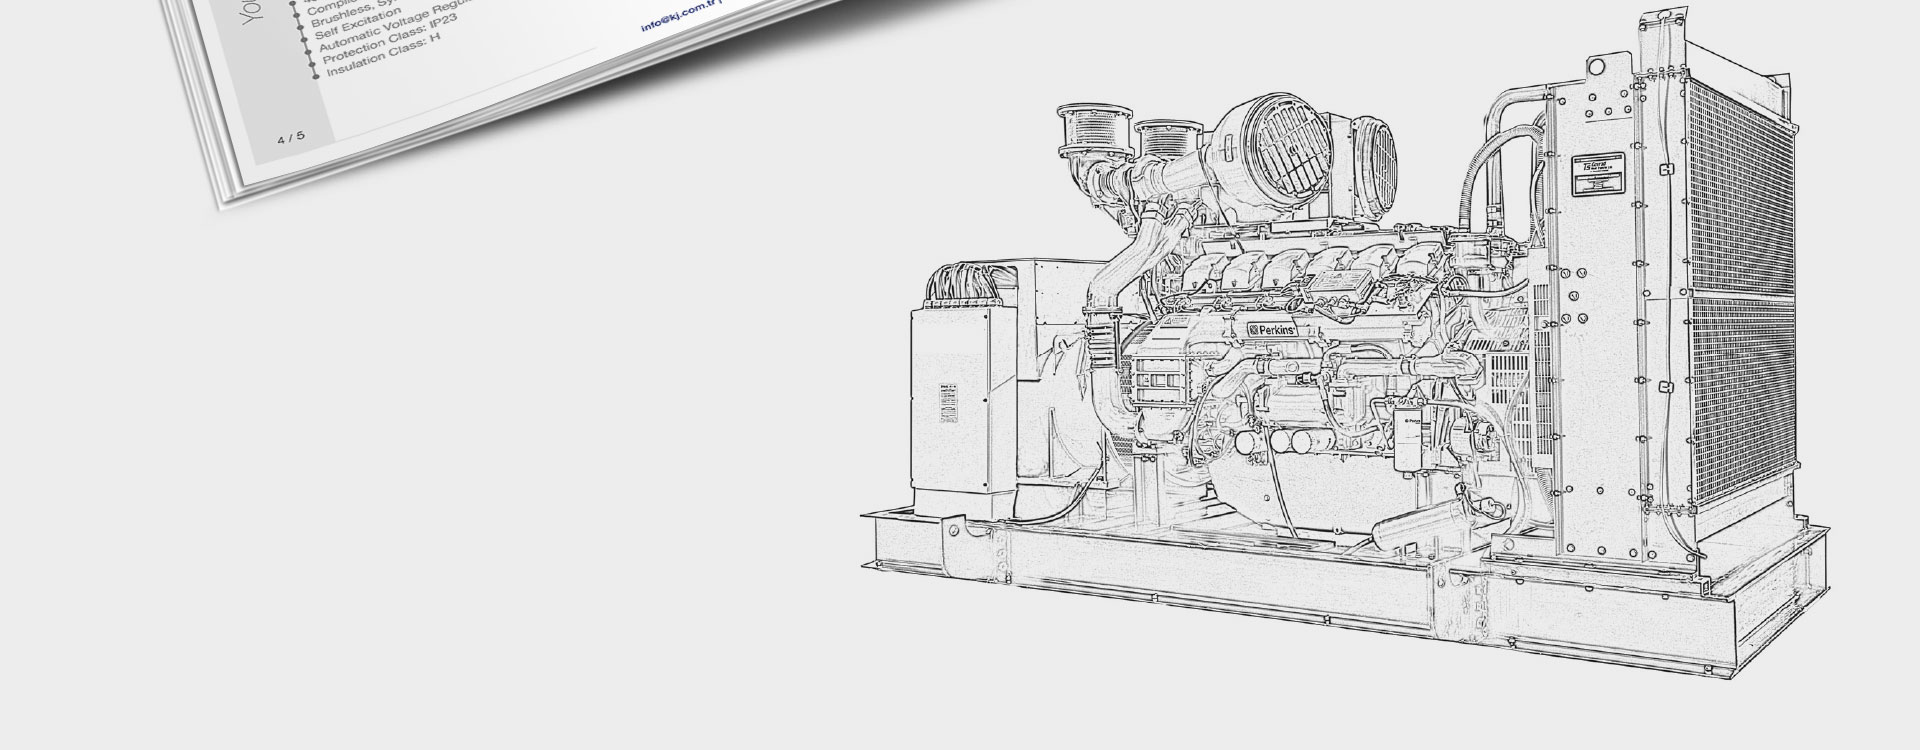
Task: Click the "4 / 5" page number
Action: [292, 137]
